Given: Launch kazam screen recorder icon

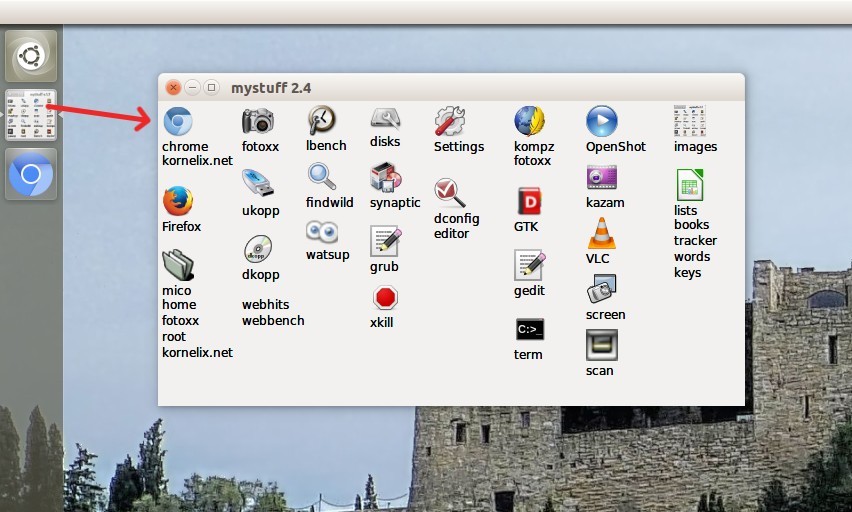Looking at the screenshot, I should (602, 178).
